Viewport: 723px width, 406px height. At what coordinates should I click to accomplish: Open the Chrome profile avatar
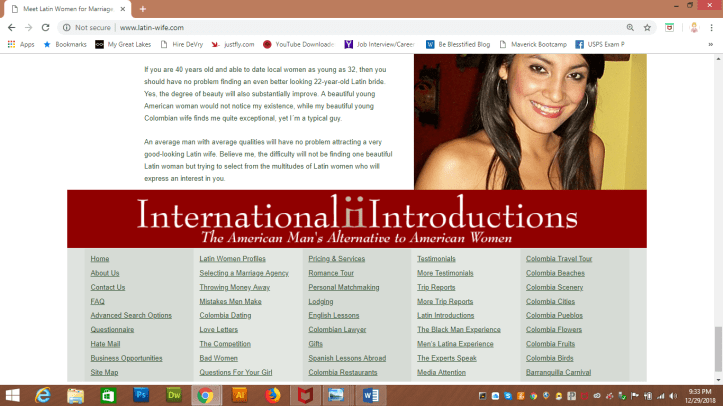(x=694, y=28)
